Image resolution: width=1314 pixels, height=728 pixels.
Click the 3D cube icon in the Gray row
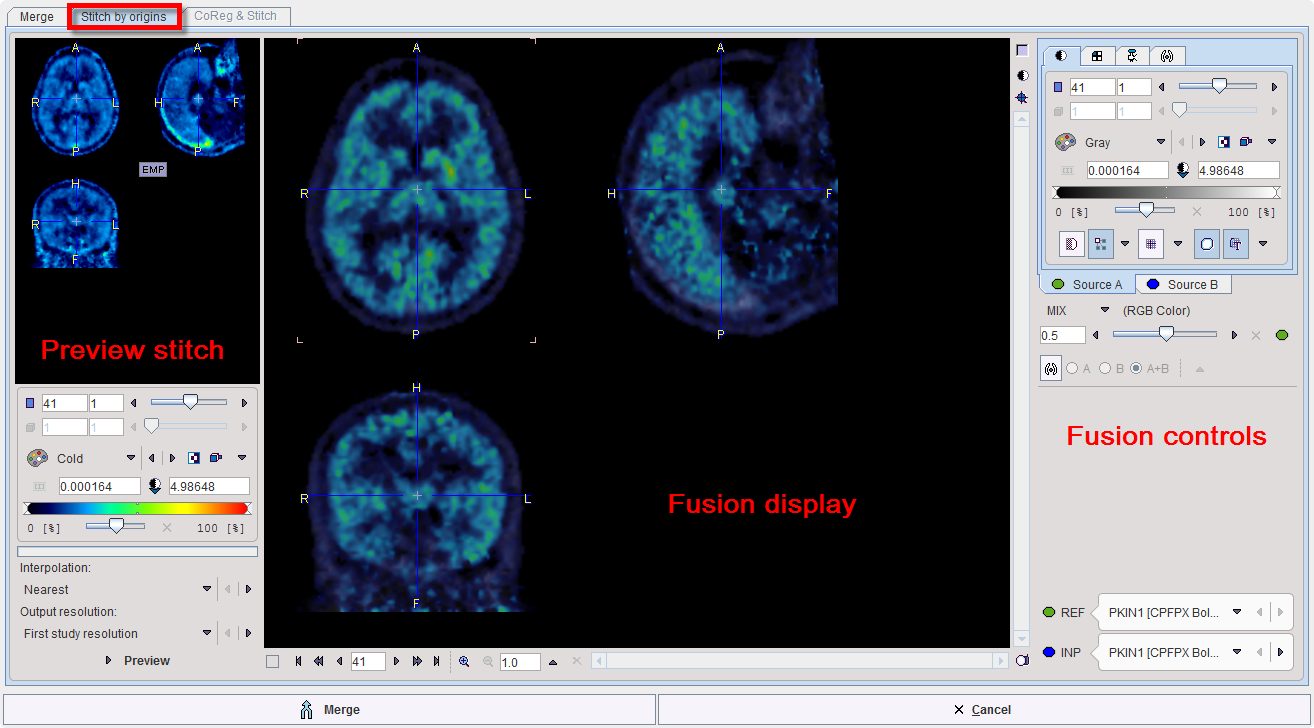coord(1246,142)
